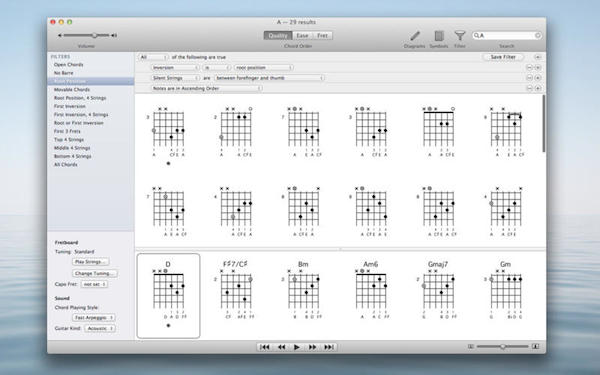
Task: Open the Diagrams tool with pencil icon
Action: click(415, 36)
